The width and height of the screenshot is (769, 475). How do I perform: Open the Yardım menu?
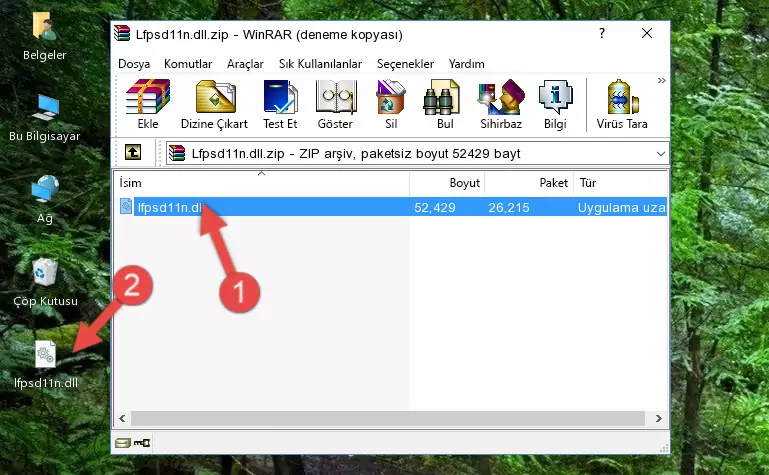click(x=466, y=64)
